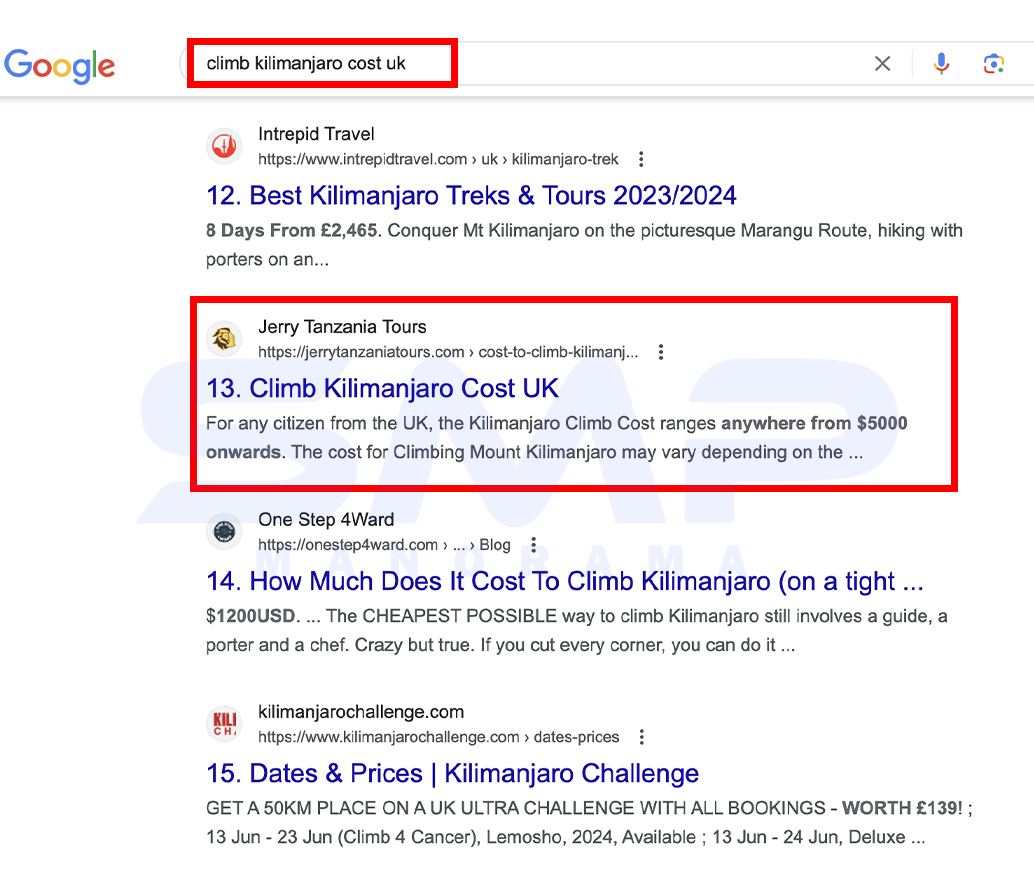Open three-dot menu for Jerry Tanzania Tours
1034x870 pixels.
point(661,352)
